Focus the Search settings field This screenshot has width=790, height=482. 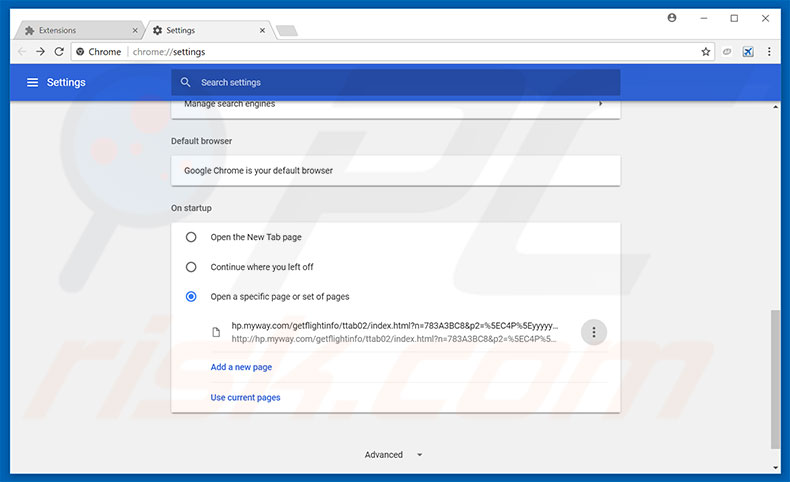click(x=396, y=82)
